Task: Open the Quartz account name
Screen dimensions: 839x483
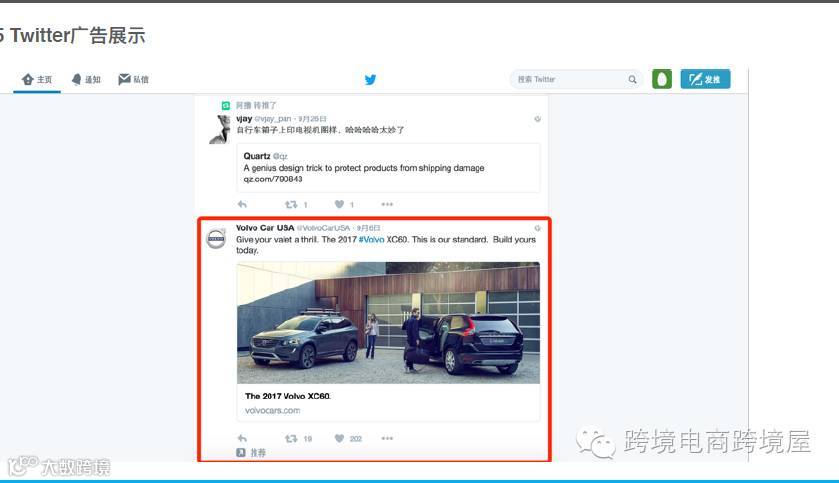Action: tap(257, 156)
